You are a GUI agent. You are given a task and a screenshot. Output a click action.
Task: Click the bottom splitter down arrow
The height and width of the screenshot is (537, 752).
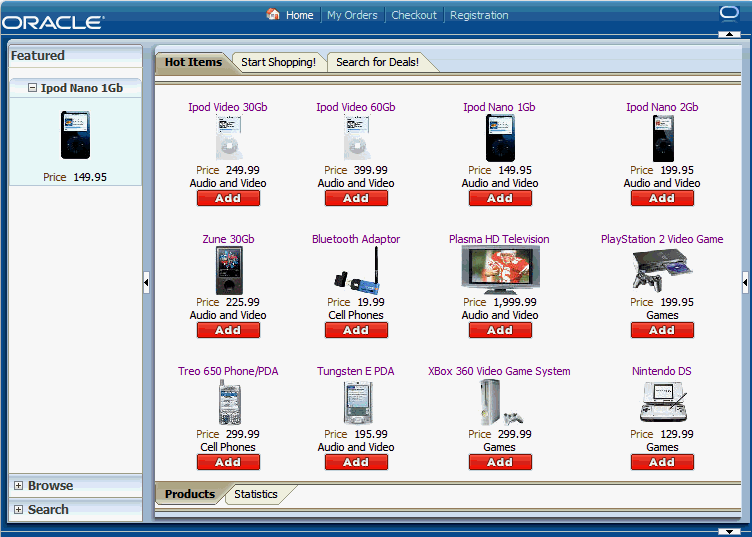(x=729, y=531)
